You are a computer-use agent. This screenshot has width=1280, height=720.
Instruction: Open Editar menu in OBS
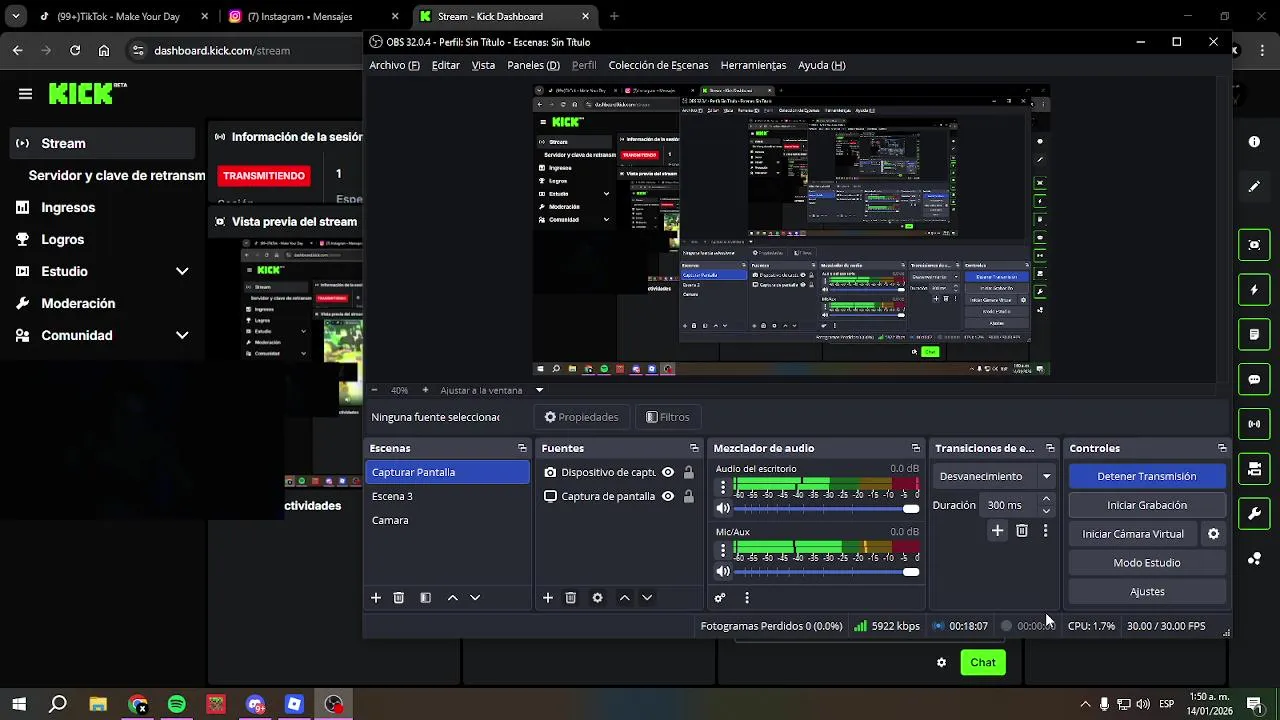pos(446,65)
